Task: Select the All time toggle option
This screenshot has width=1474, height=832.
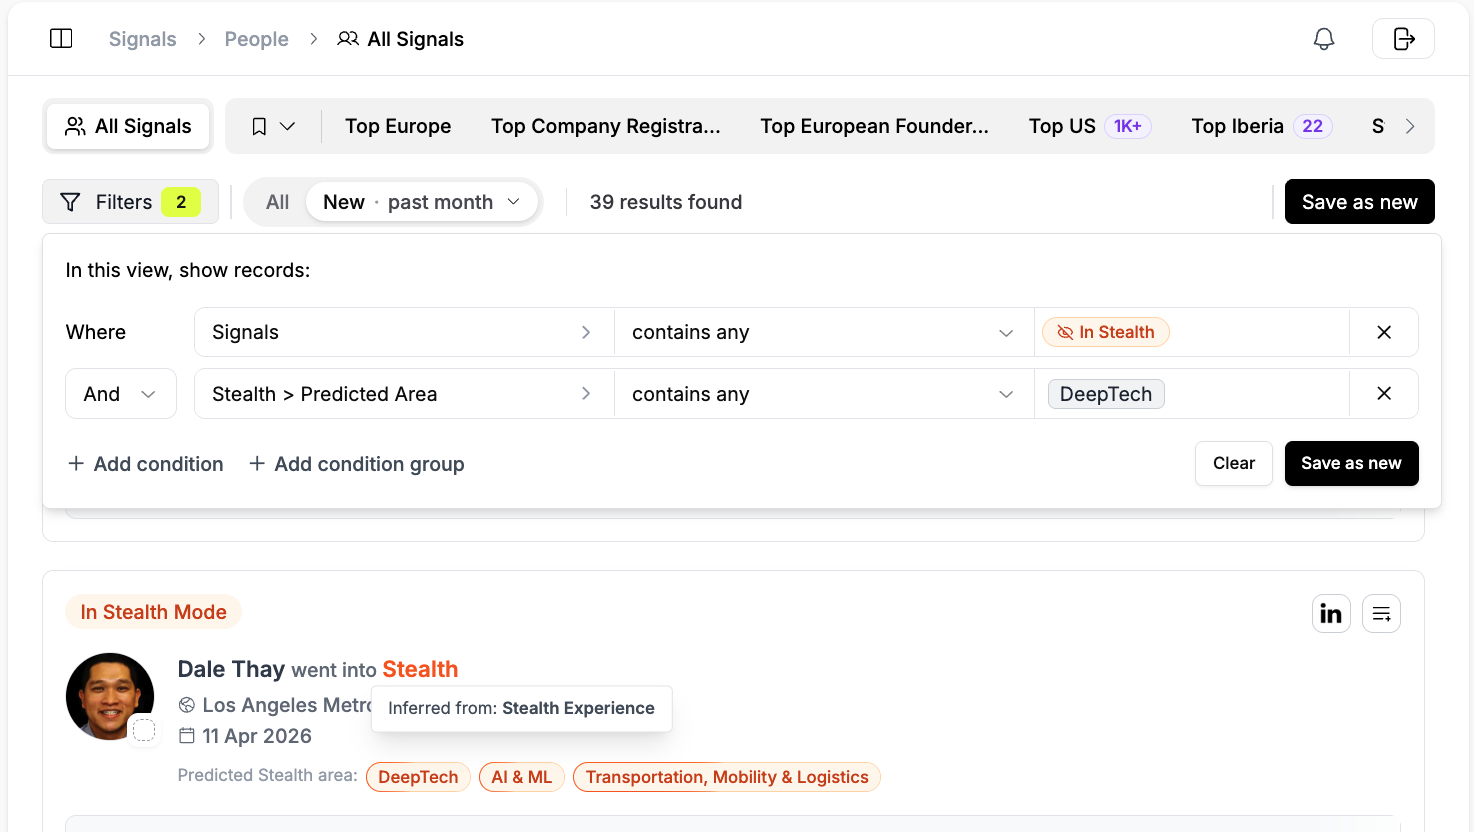Action: coord(277,202)
